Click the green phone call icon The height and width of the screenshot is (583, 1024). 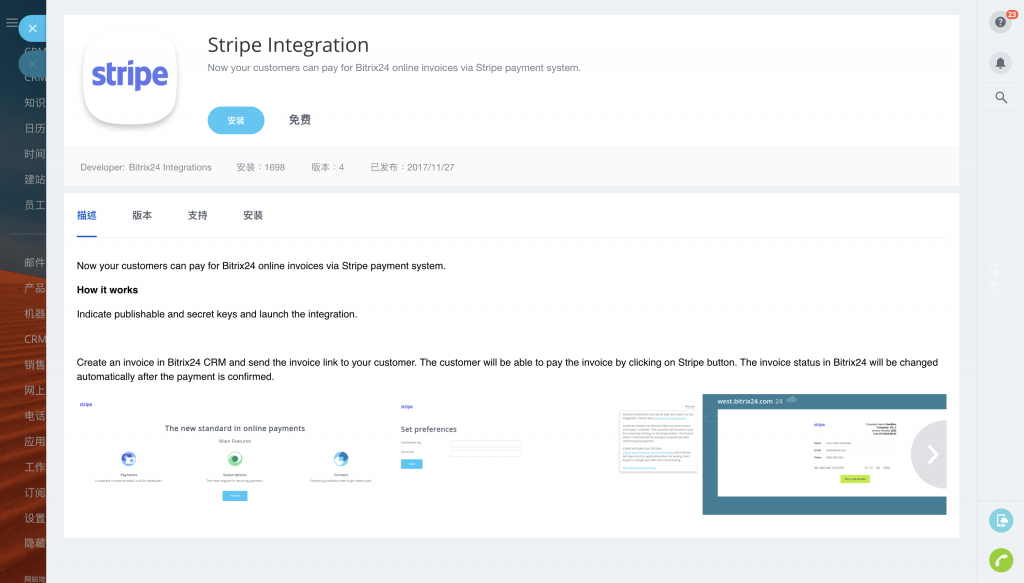(x=1000, y=560)
